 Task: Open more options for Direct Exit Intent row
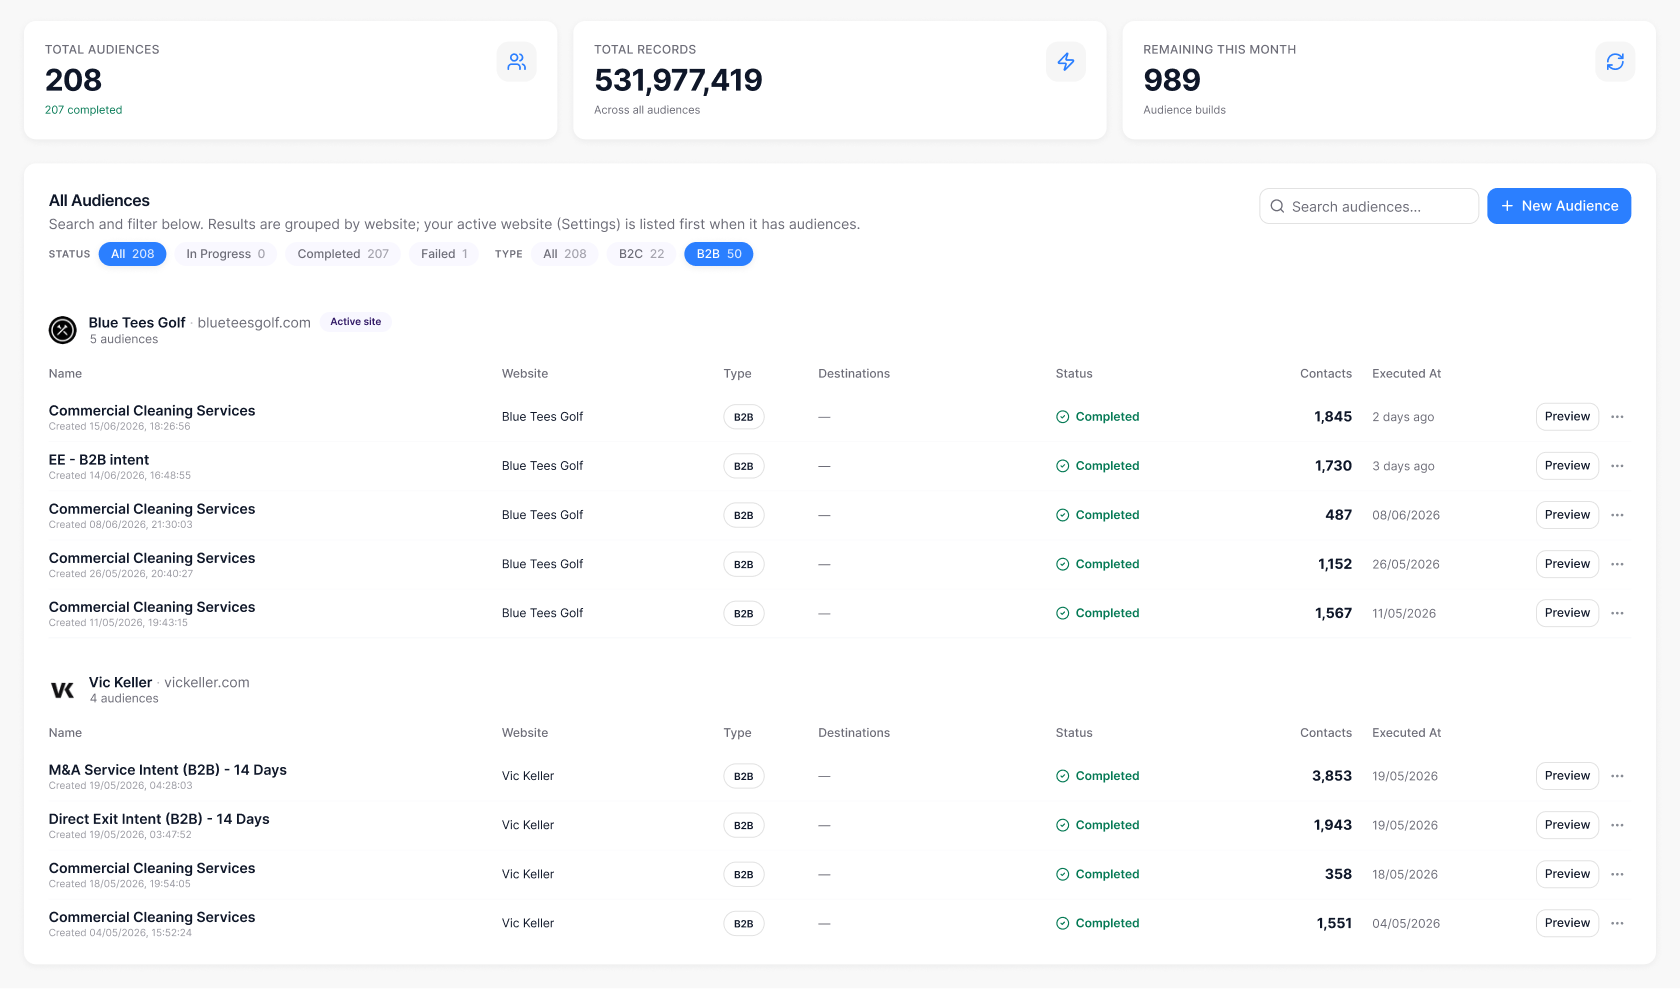1617,825
